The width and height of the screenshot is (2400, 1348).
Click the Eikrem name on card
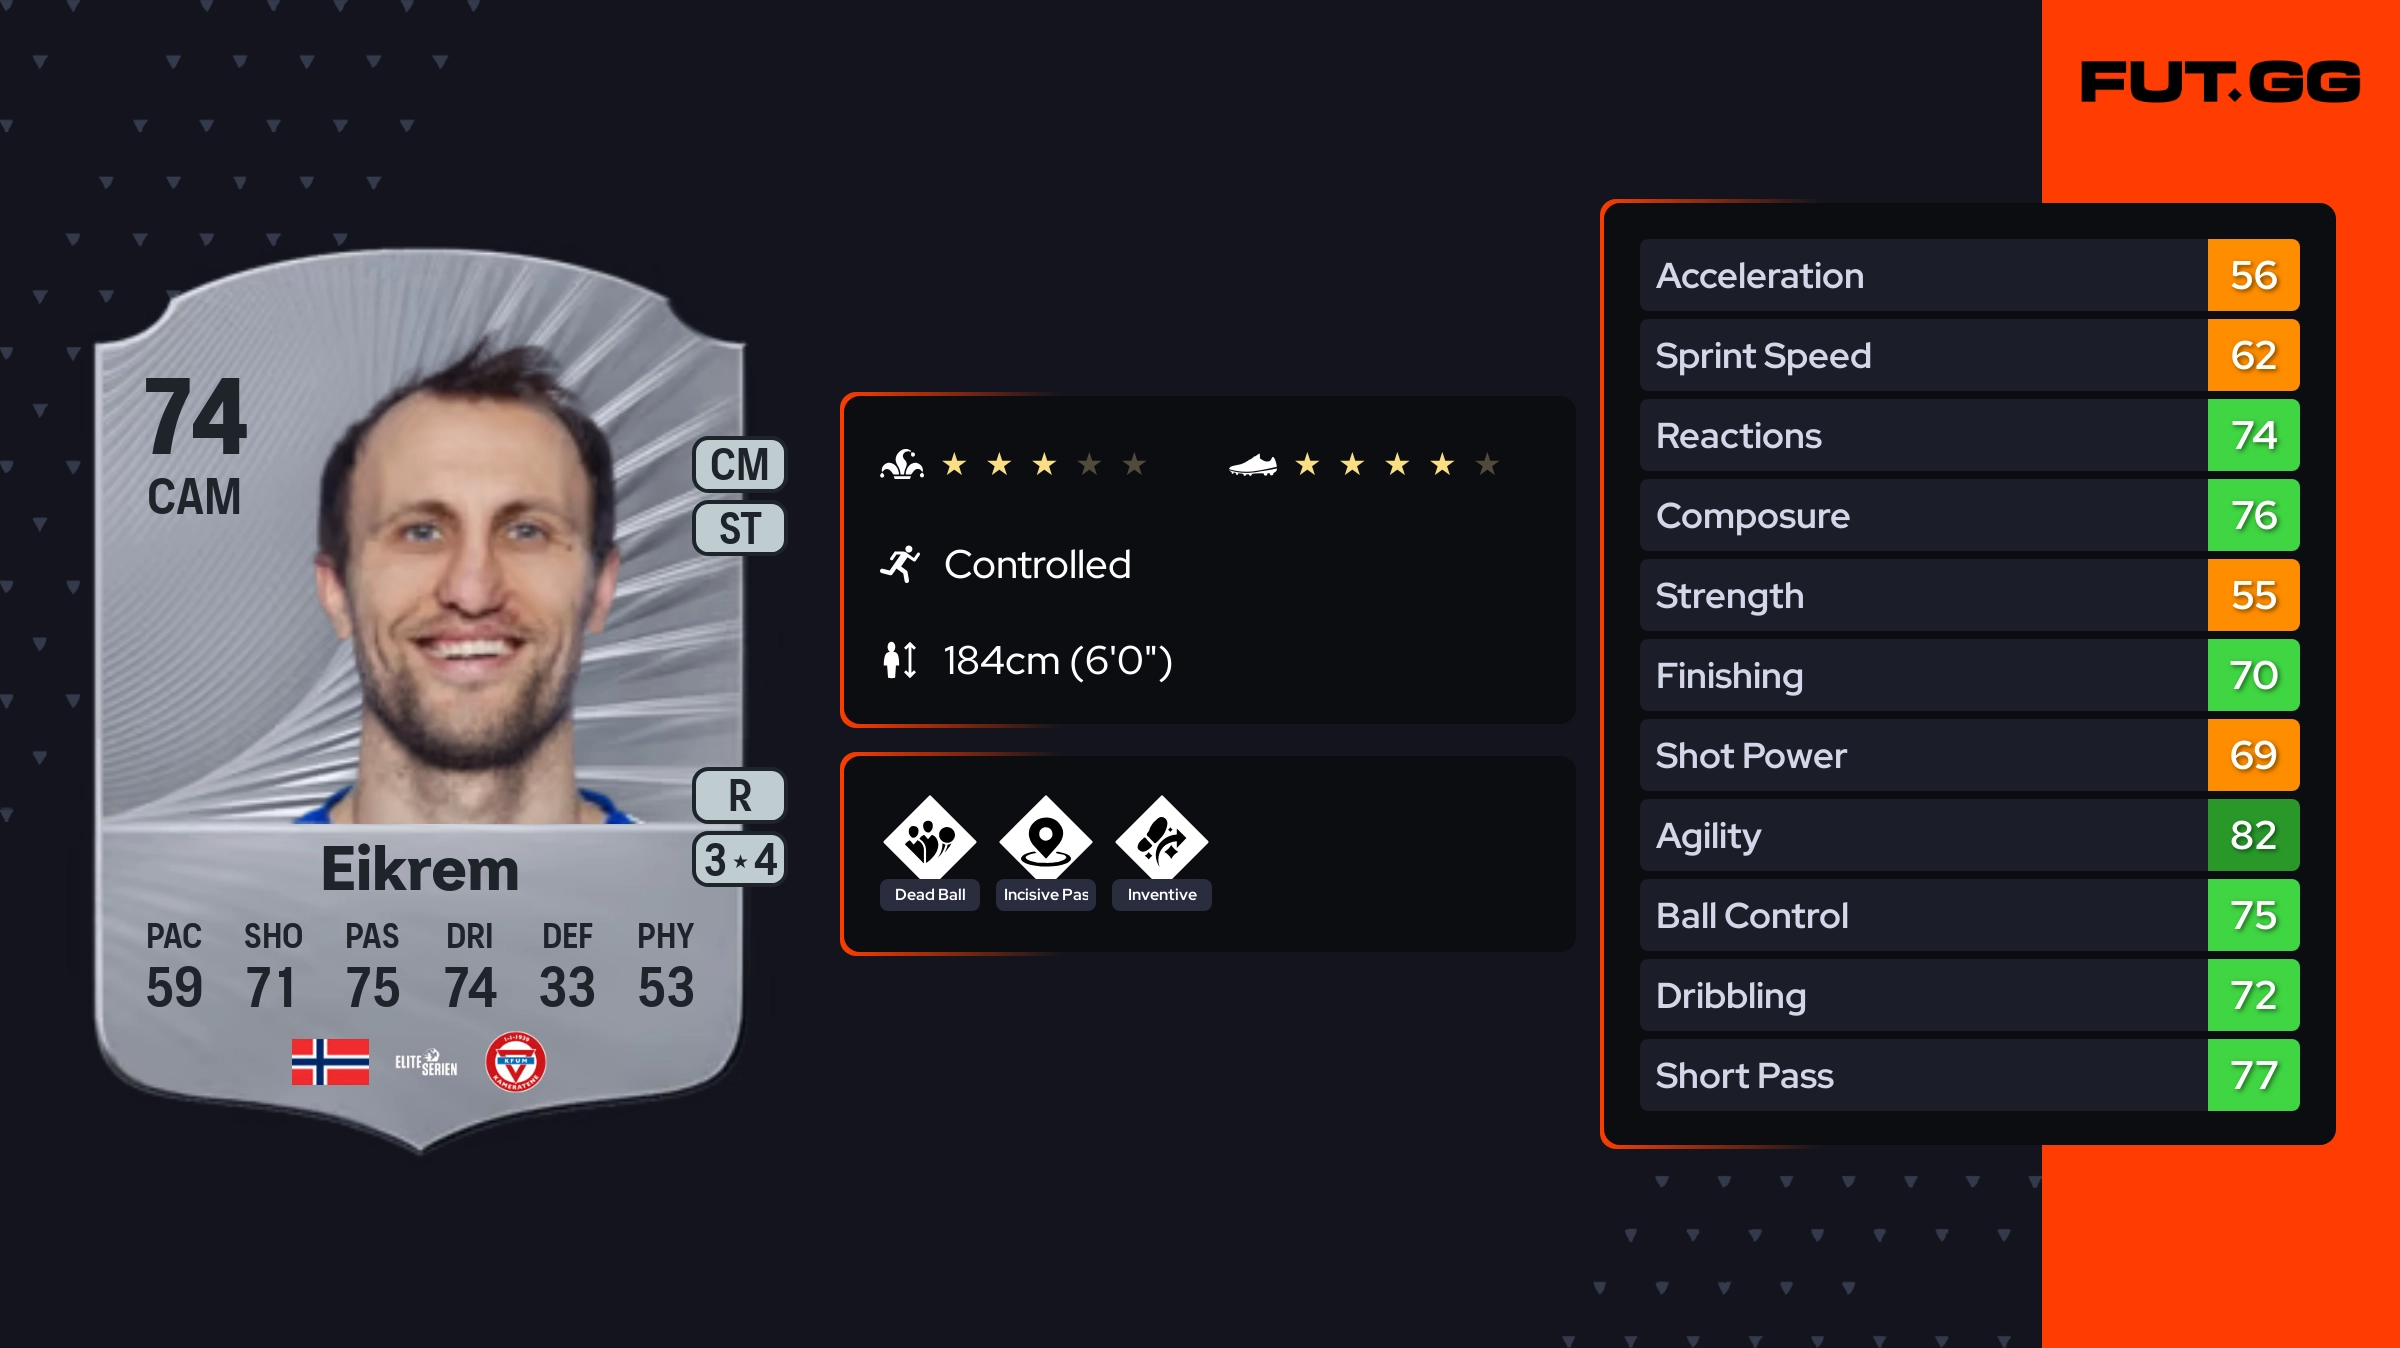coord(420,870)
